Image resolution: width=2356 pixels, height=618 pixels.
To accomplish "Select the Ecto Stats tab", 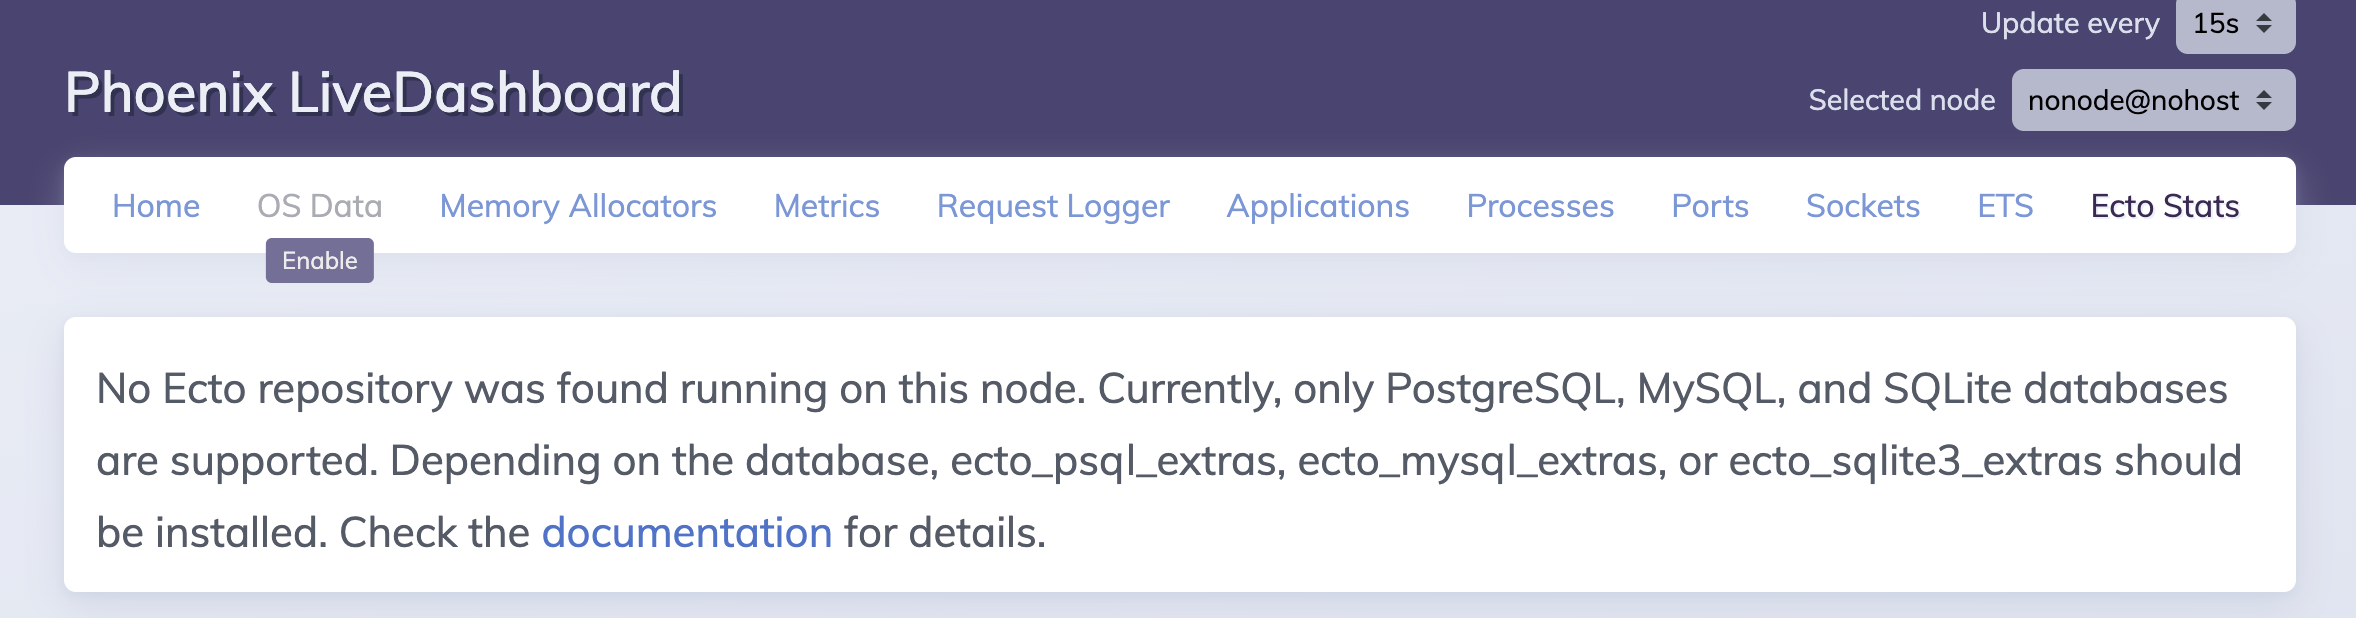I will point(2164,206).
